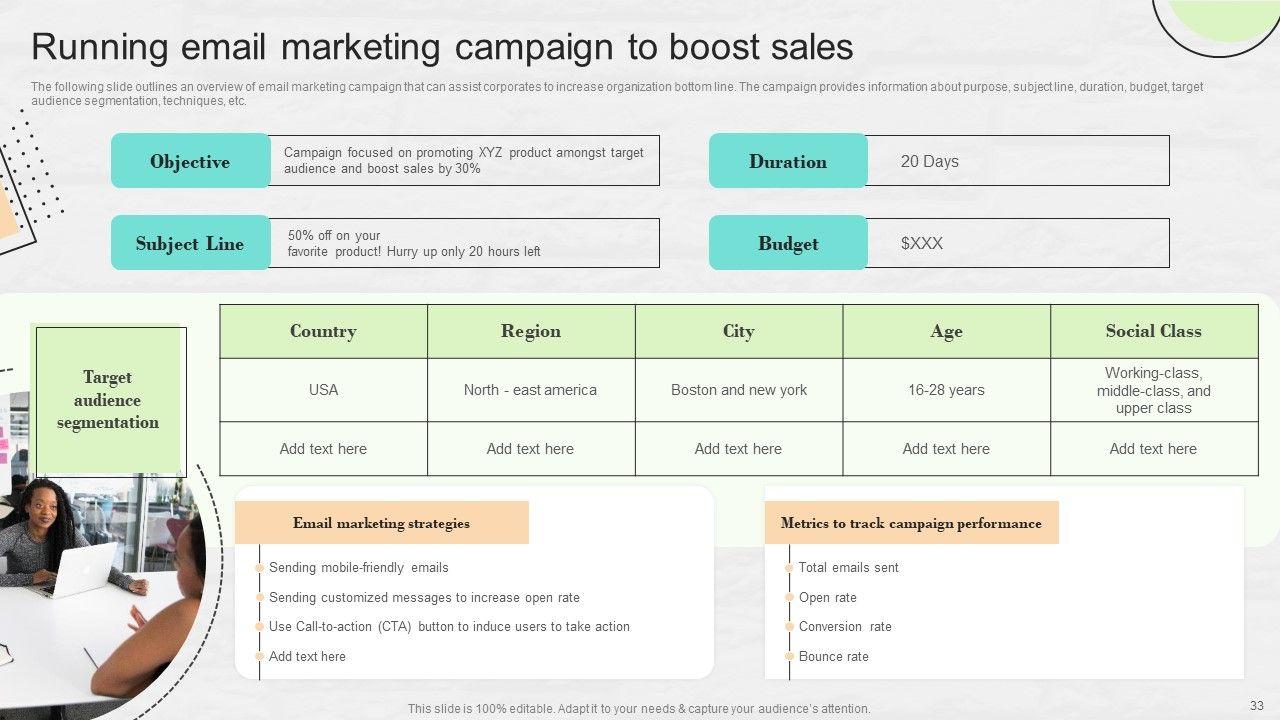
Task: Click the Social Class column header
Action: pyautogui.click(x=1154, y=331)
